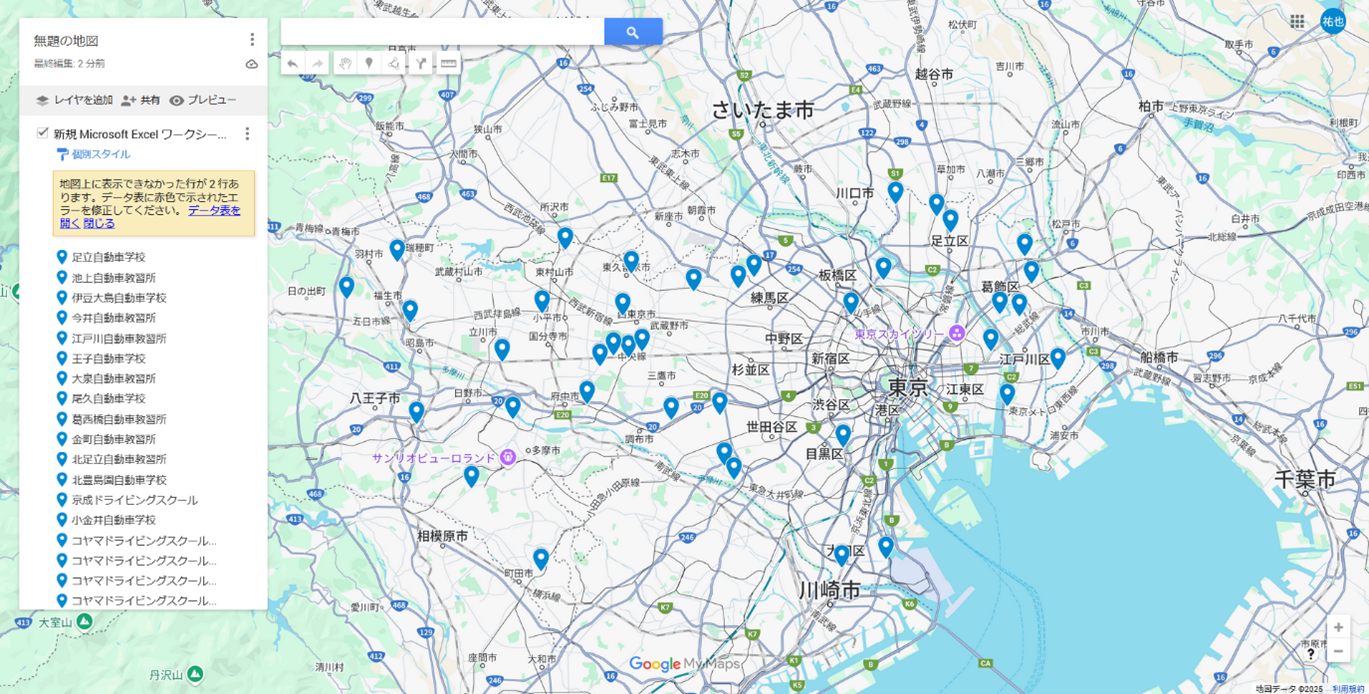Viewport: 1369px width, 694px height.
Task: Open the Excel layer three-dot options
Action: [x=247, y=134]
